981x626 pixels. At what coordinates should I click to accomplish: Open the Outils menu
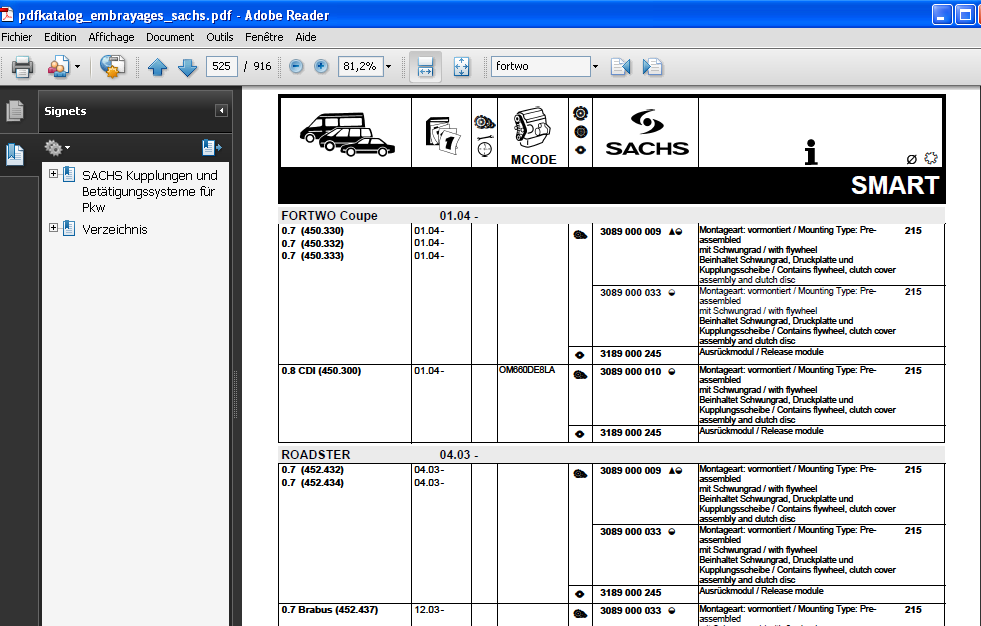[x=220, y=37]
